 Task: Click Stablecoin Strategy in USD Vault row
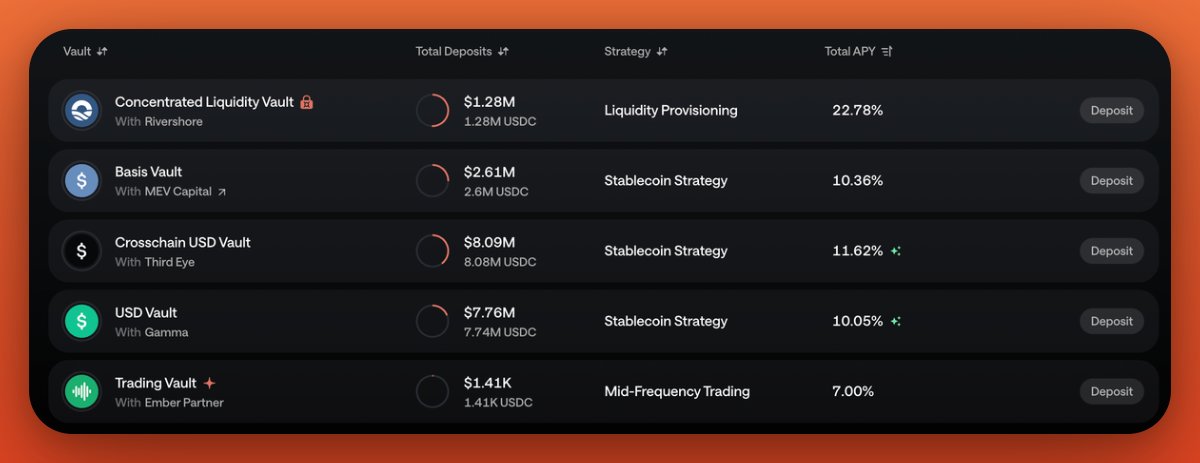666,321
